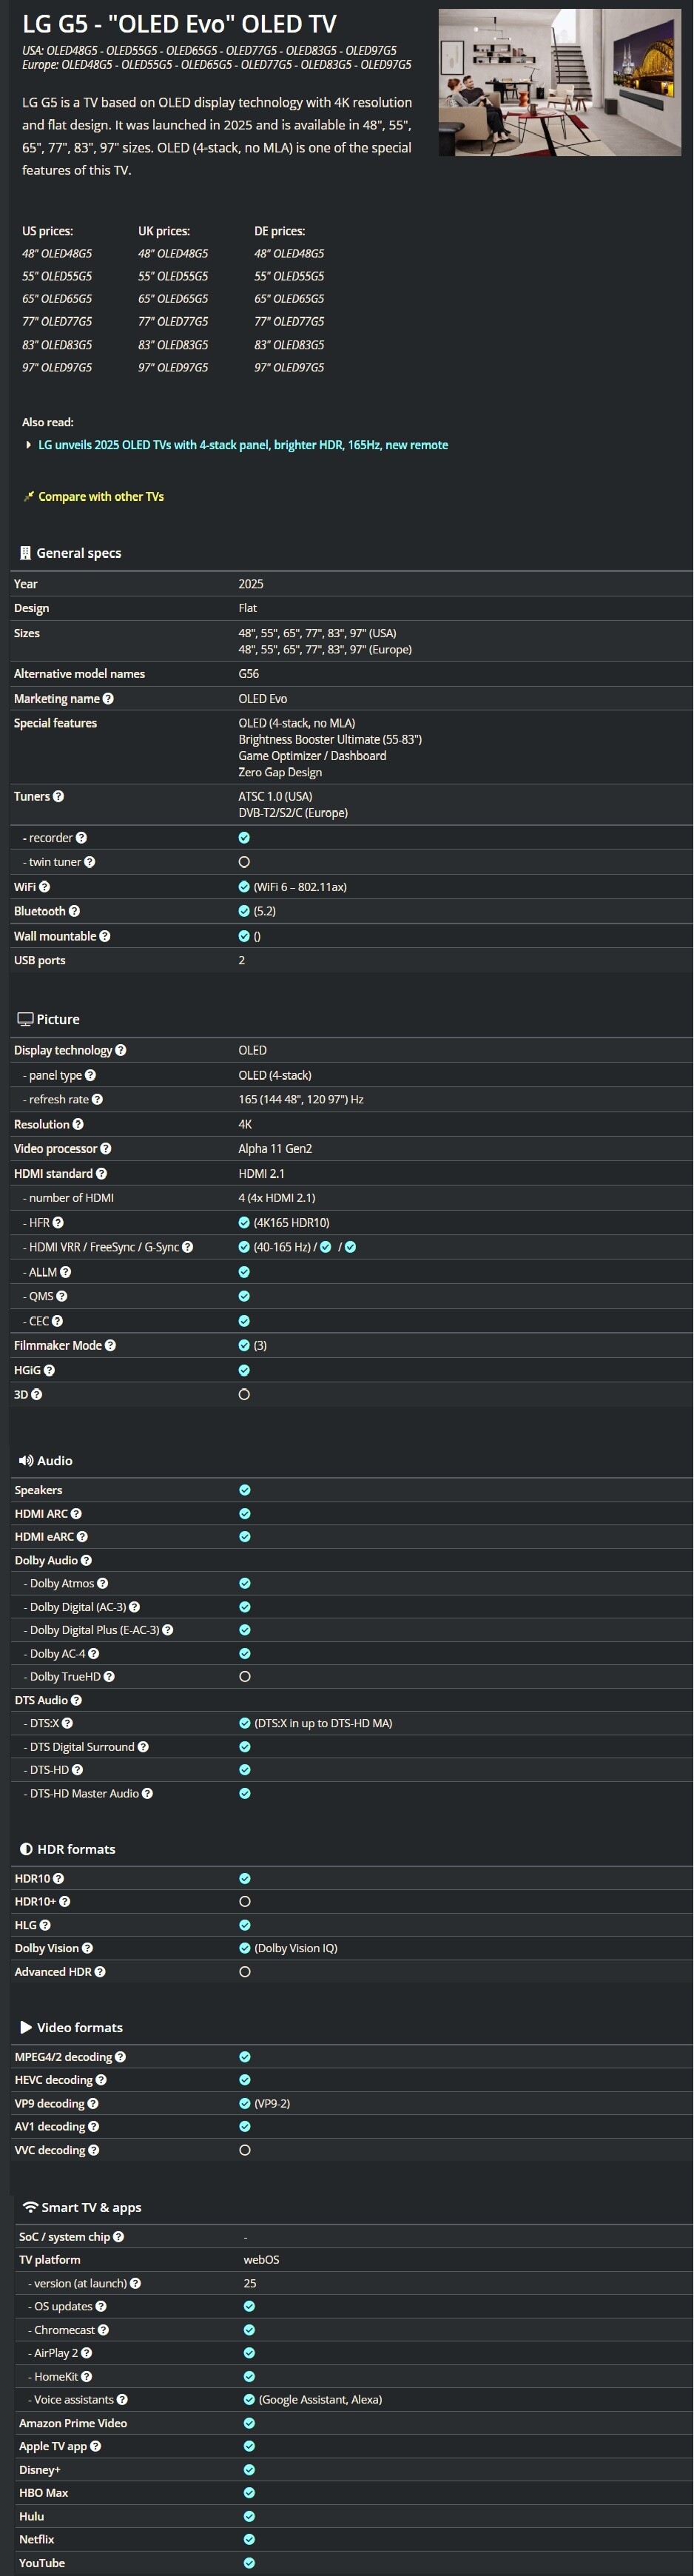694x2576 pixels.
Task: Click the help icon beside Video processor
Action: (106, 1149)
